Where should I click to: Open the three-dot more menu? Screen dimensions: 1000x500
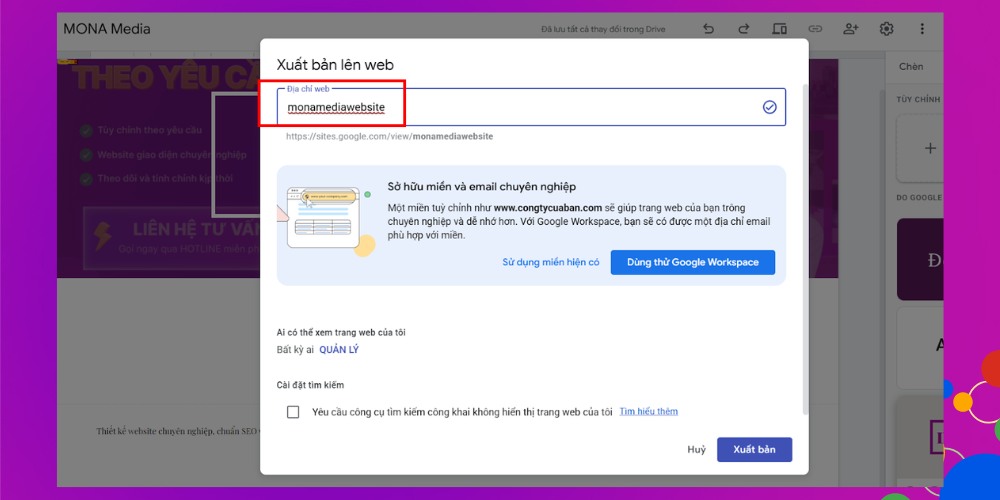tap(922, 29)
